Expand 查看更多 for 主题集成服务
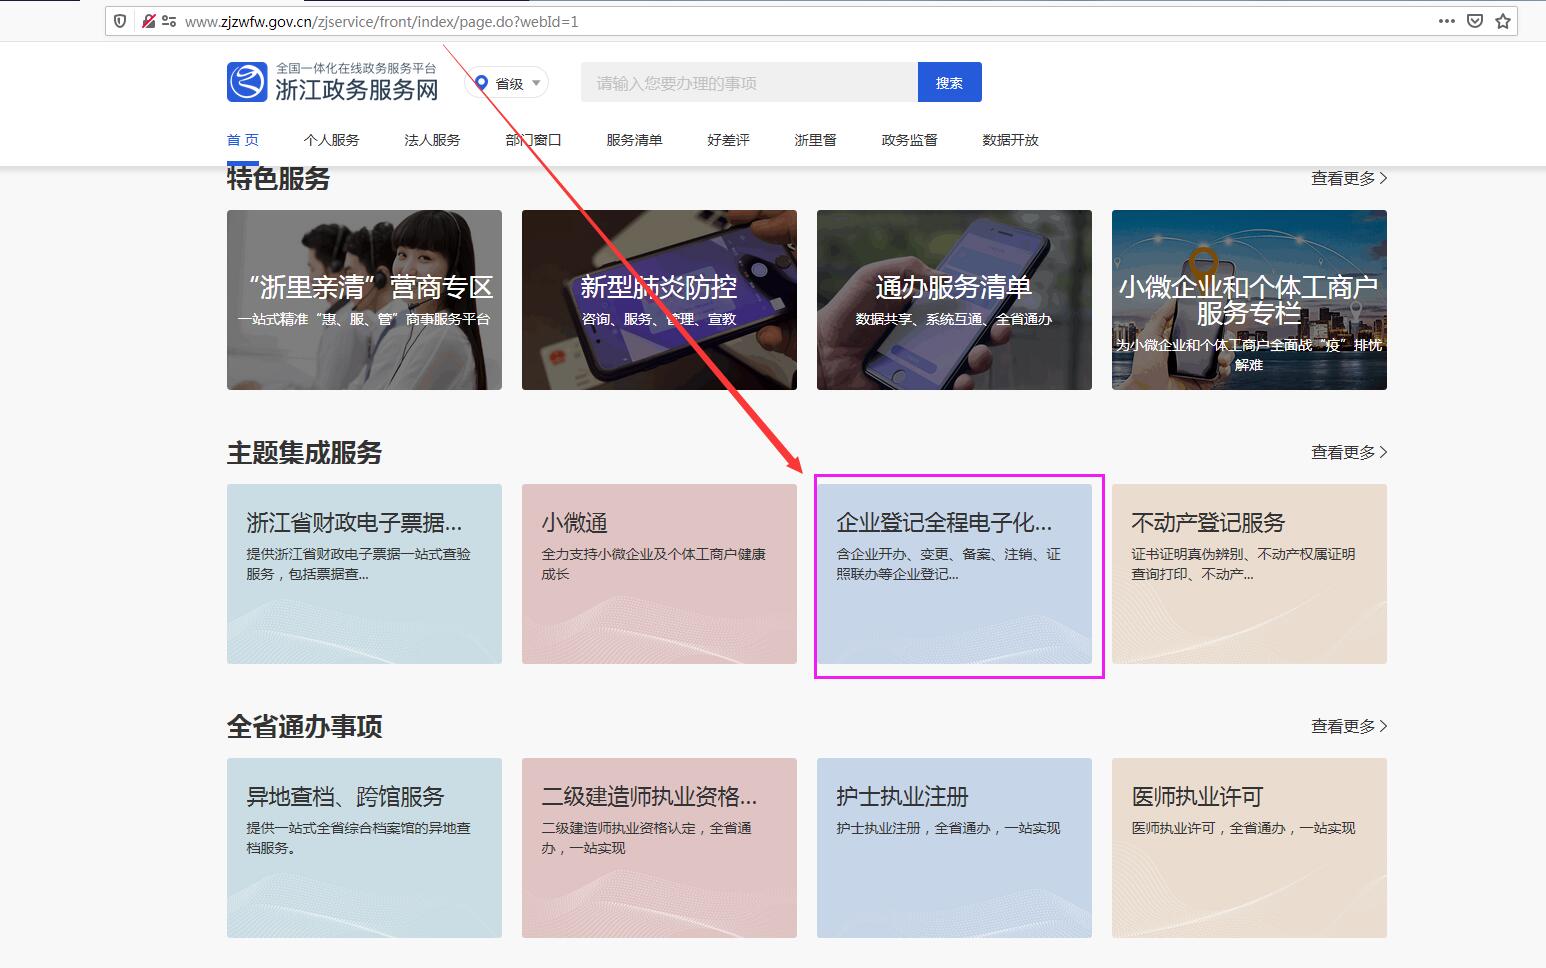 tap(1346, 452)
